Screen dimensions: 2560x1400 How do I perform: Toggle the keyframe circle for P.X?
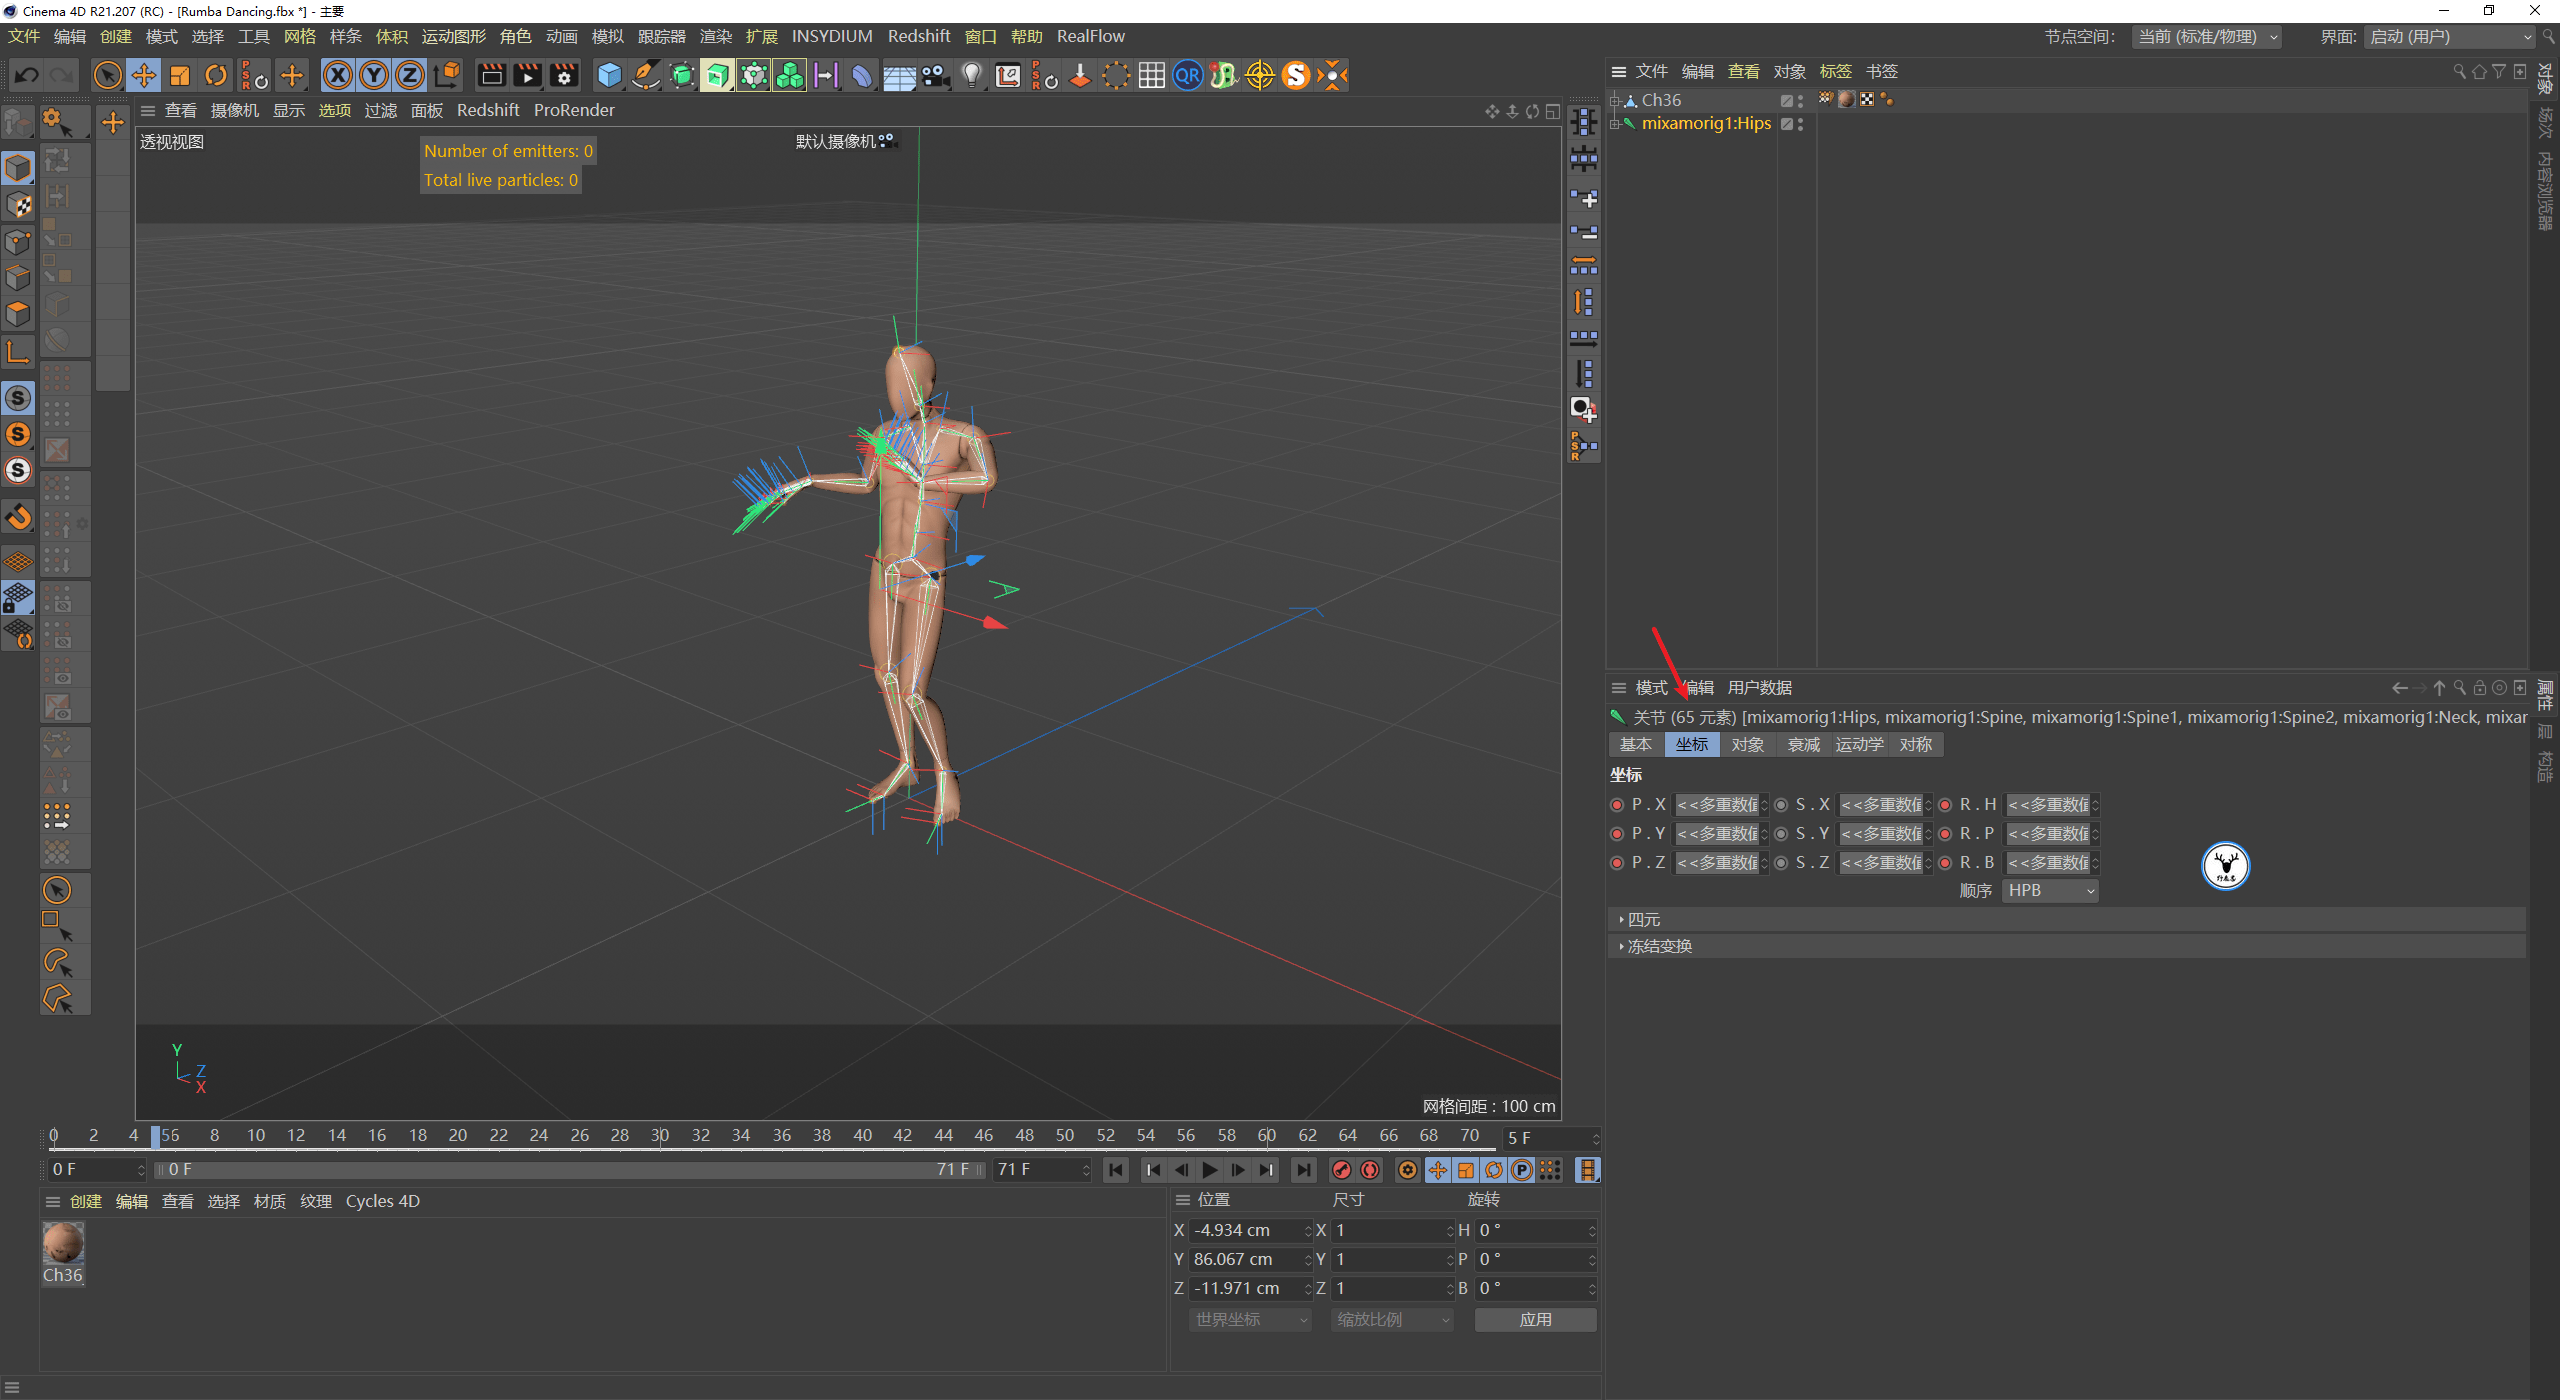click(1617, 804)
